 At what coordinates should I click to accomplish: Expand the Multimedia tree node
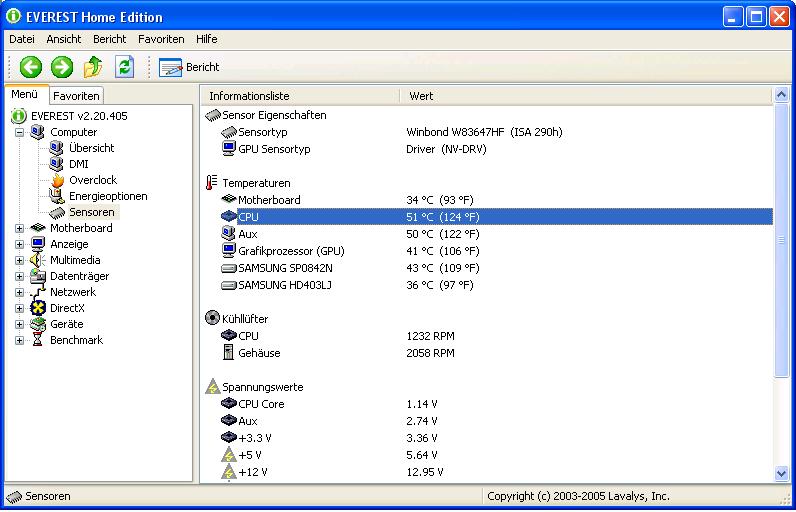click(19, 260)
